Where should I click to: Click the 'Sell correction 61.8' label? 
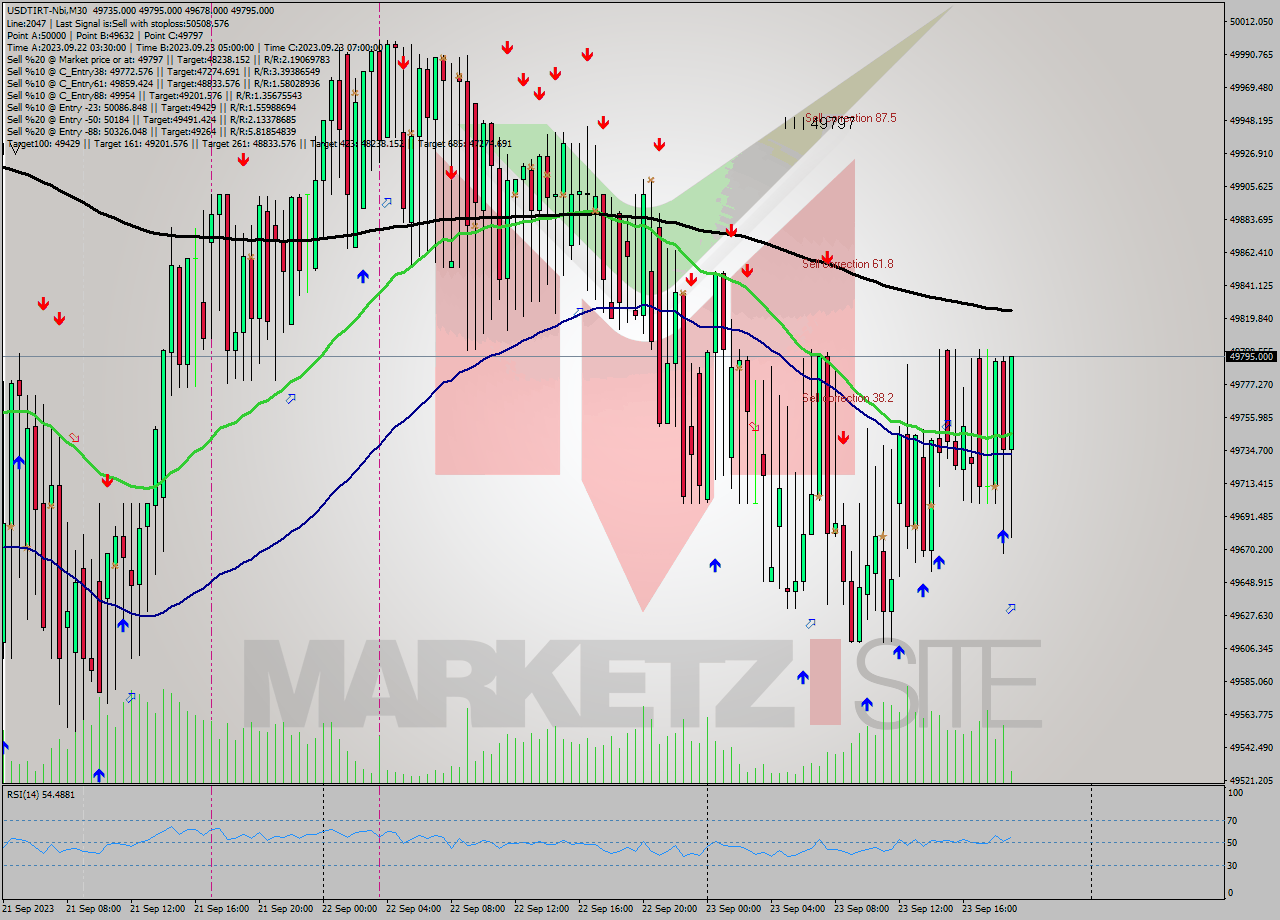click(x=848, y=264)
